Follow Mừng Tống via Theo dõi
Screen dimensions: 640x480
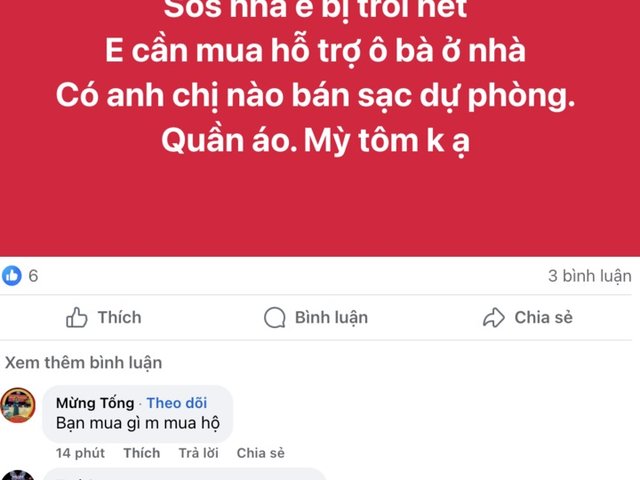177,403
